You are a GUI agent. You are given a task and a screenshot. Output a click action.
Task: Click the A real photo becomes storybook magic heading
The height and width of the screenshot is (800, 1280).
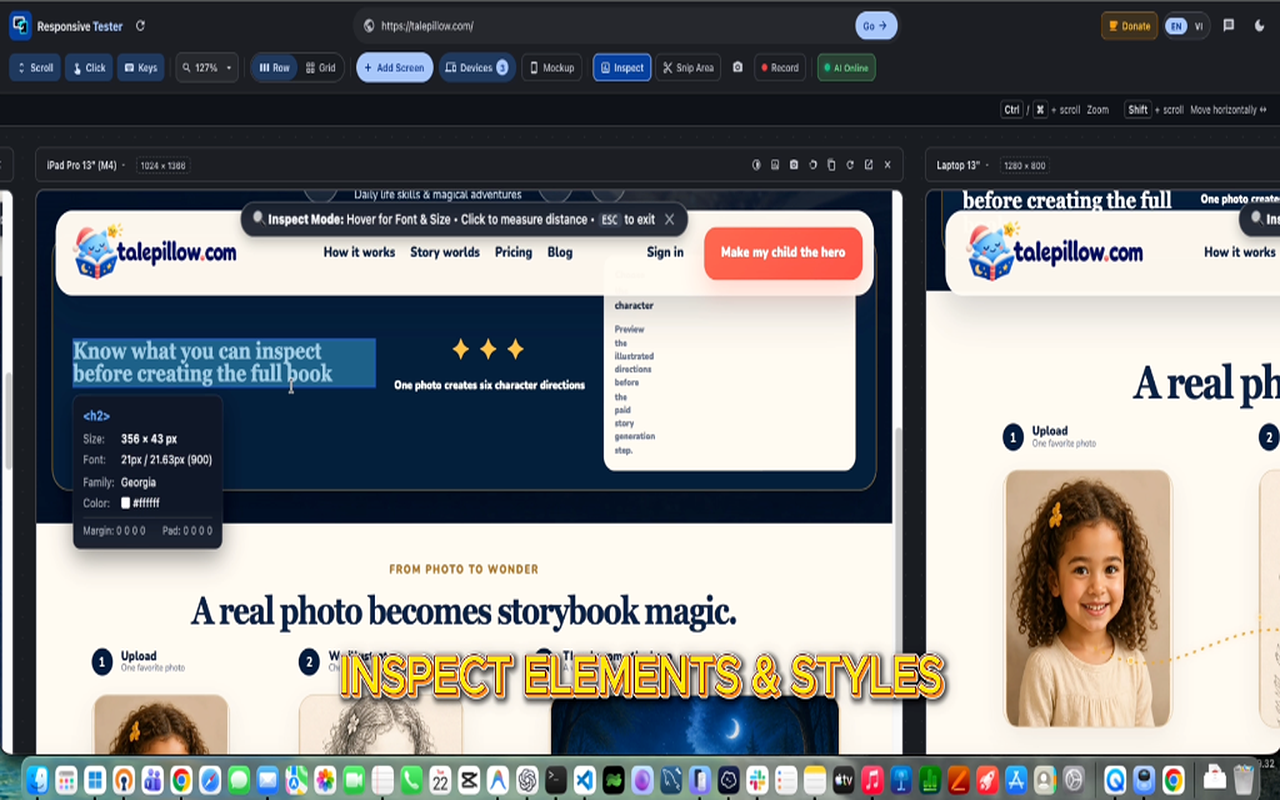point(464,611)
